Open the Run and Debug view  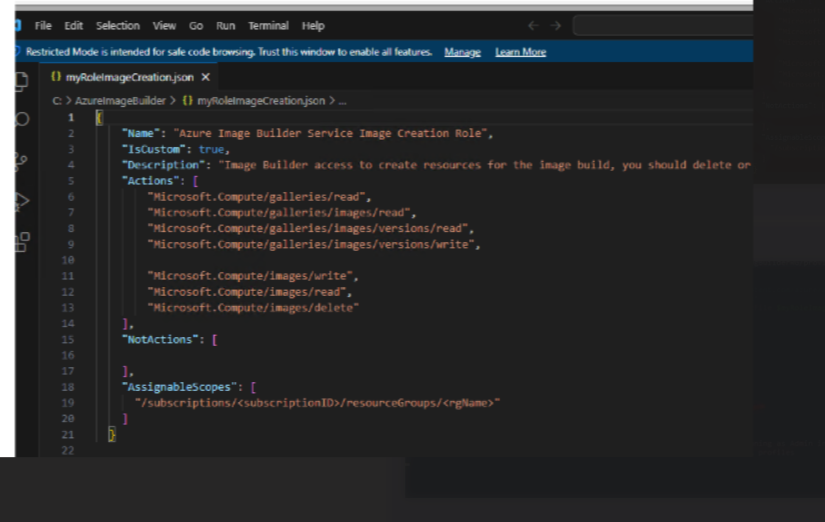point(21,201)
